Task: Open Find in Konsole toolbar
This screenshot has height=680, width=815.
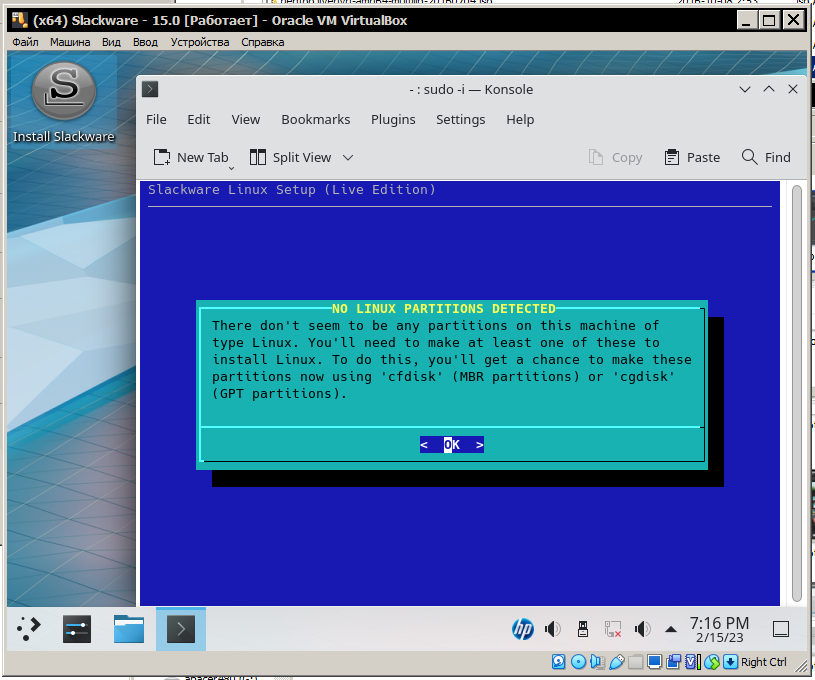Action: tap(766, 158)
